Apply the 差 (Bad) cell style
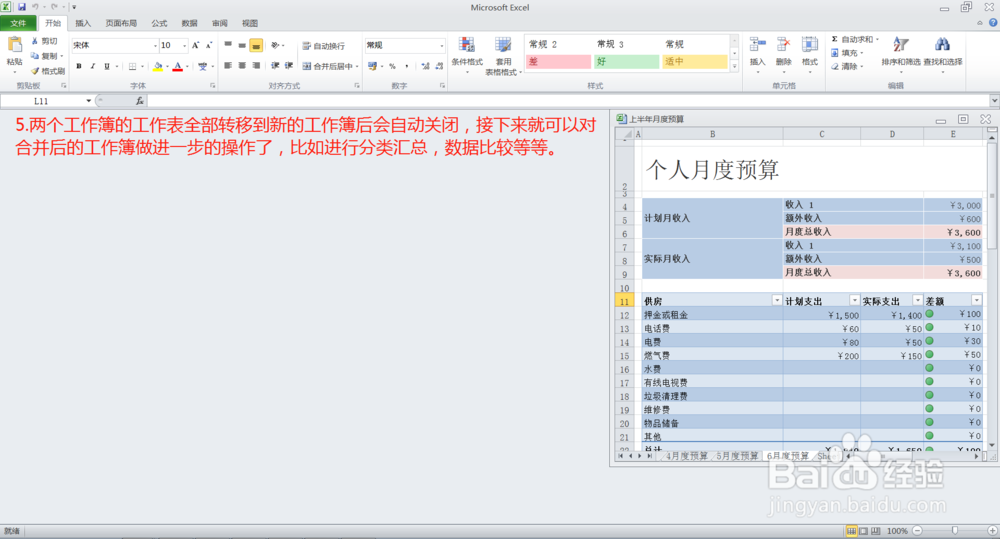The width and height of the screenshot is (1000, 539). point(559,62)
